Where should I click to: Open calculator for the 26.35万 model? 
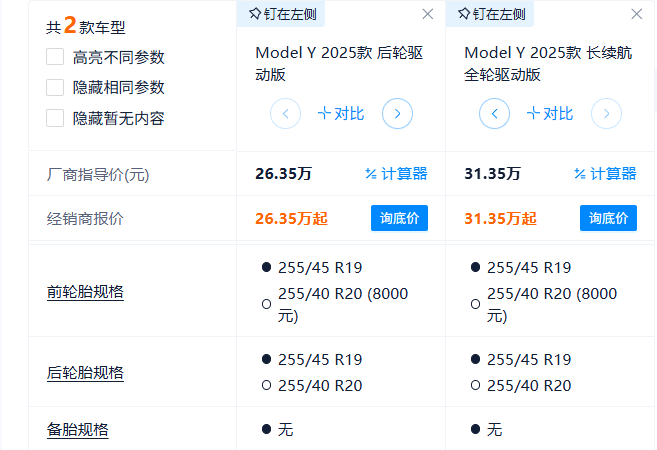(x=396, y=173)
